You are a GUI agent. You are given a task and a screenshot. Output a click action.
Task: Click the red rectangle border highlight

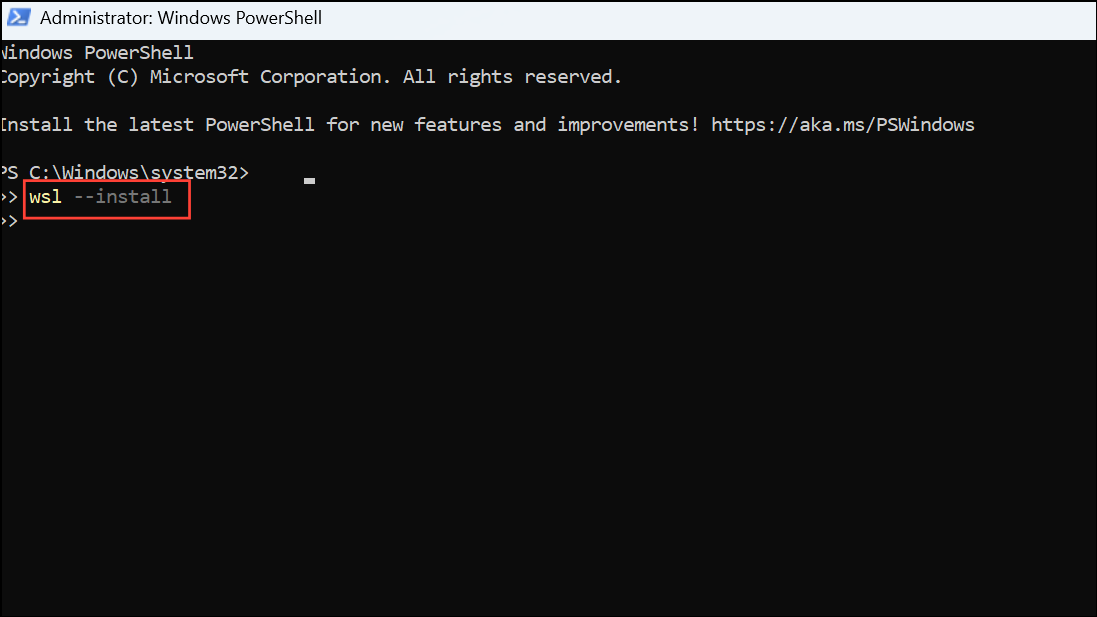107,183
